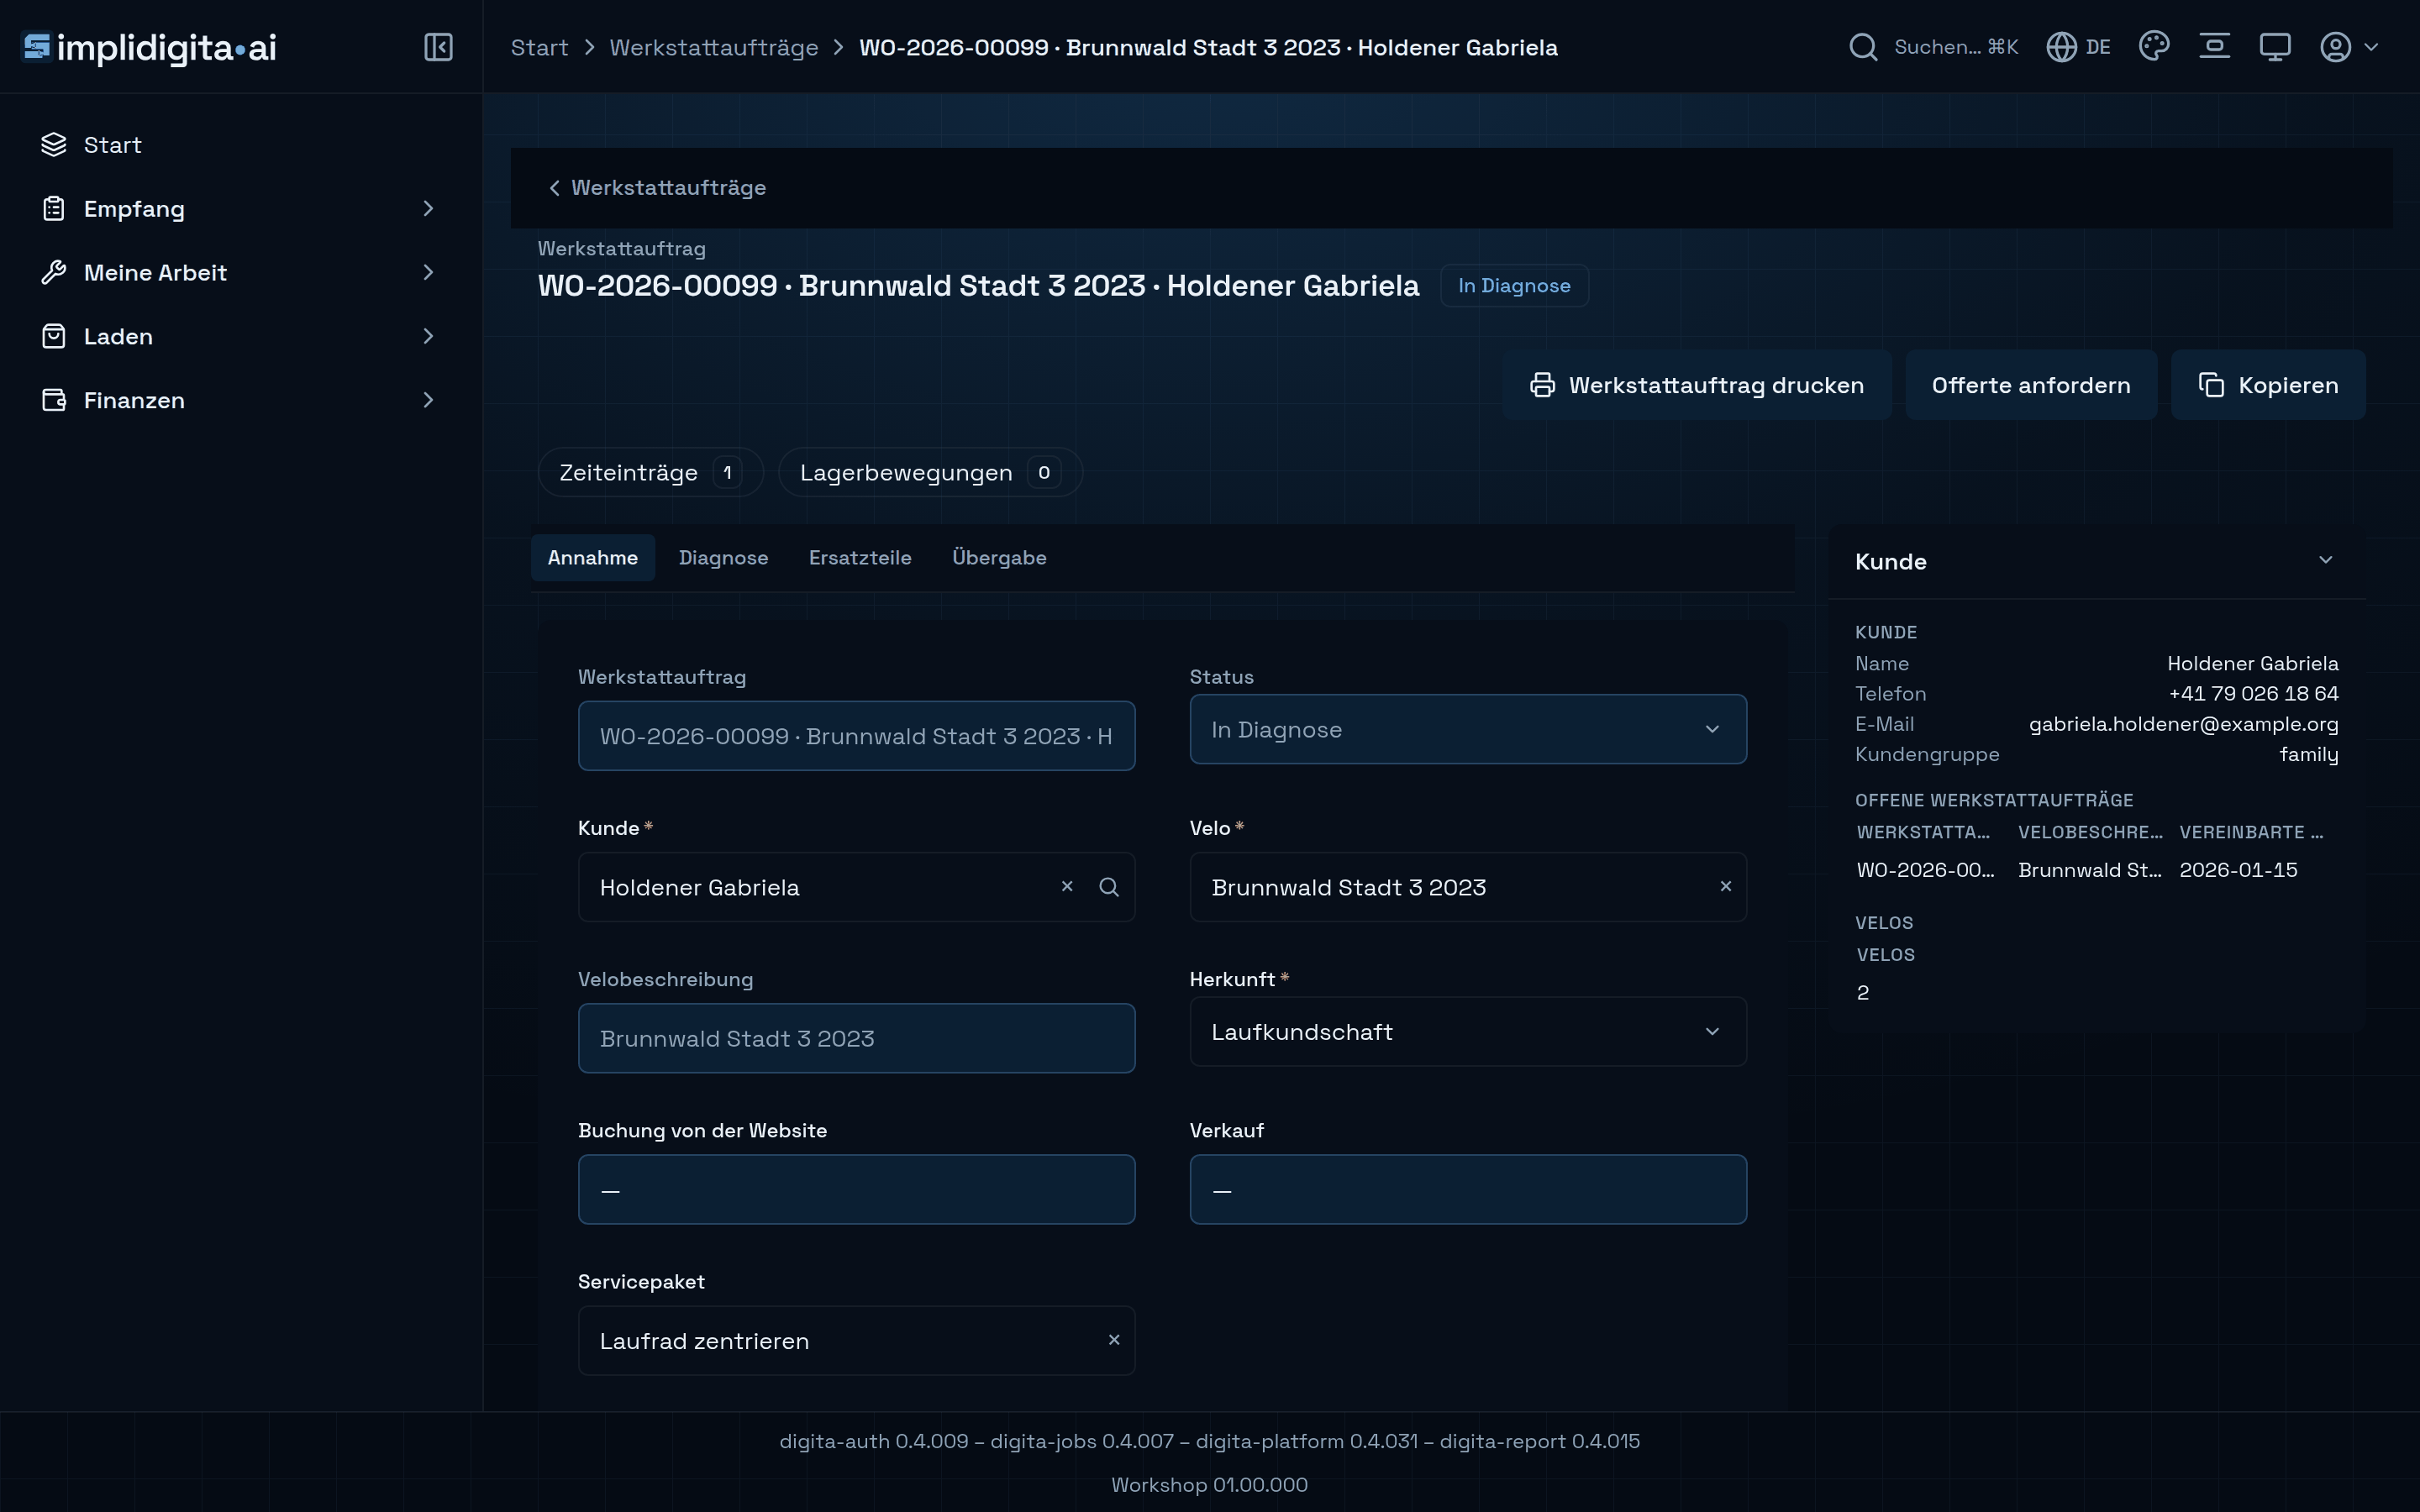
Task: Open the Herkunft dropdown Laufkundschaft
Action: (1468, 1031)
